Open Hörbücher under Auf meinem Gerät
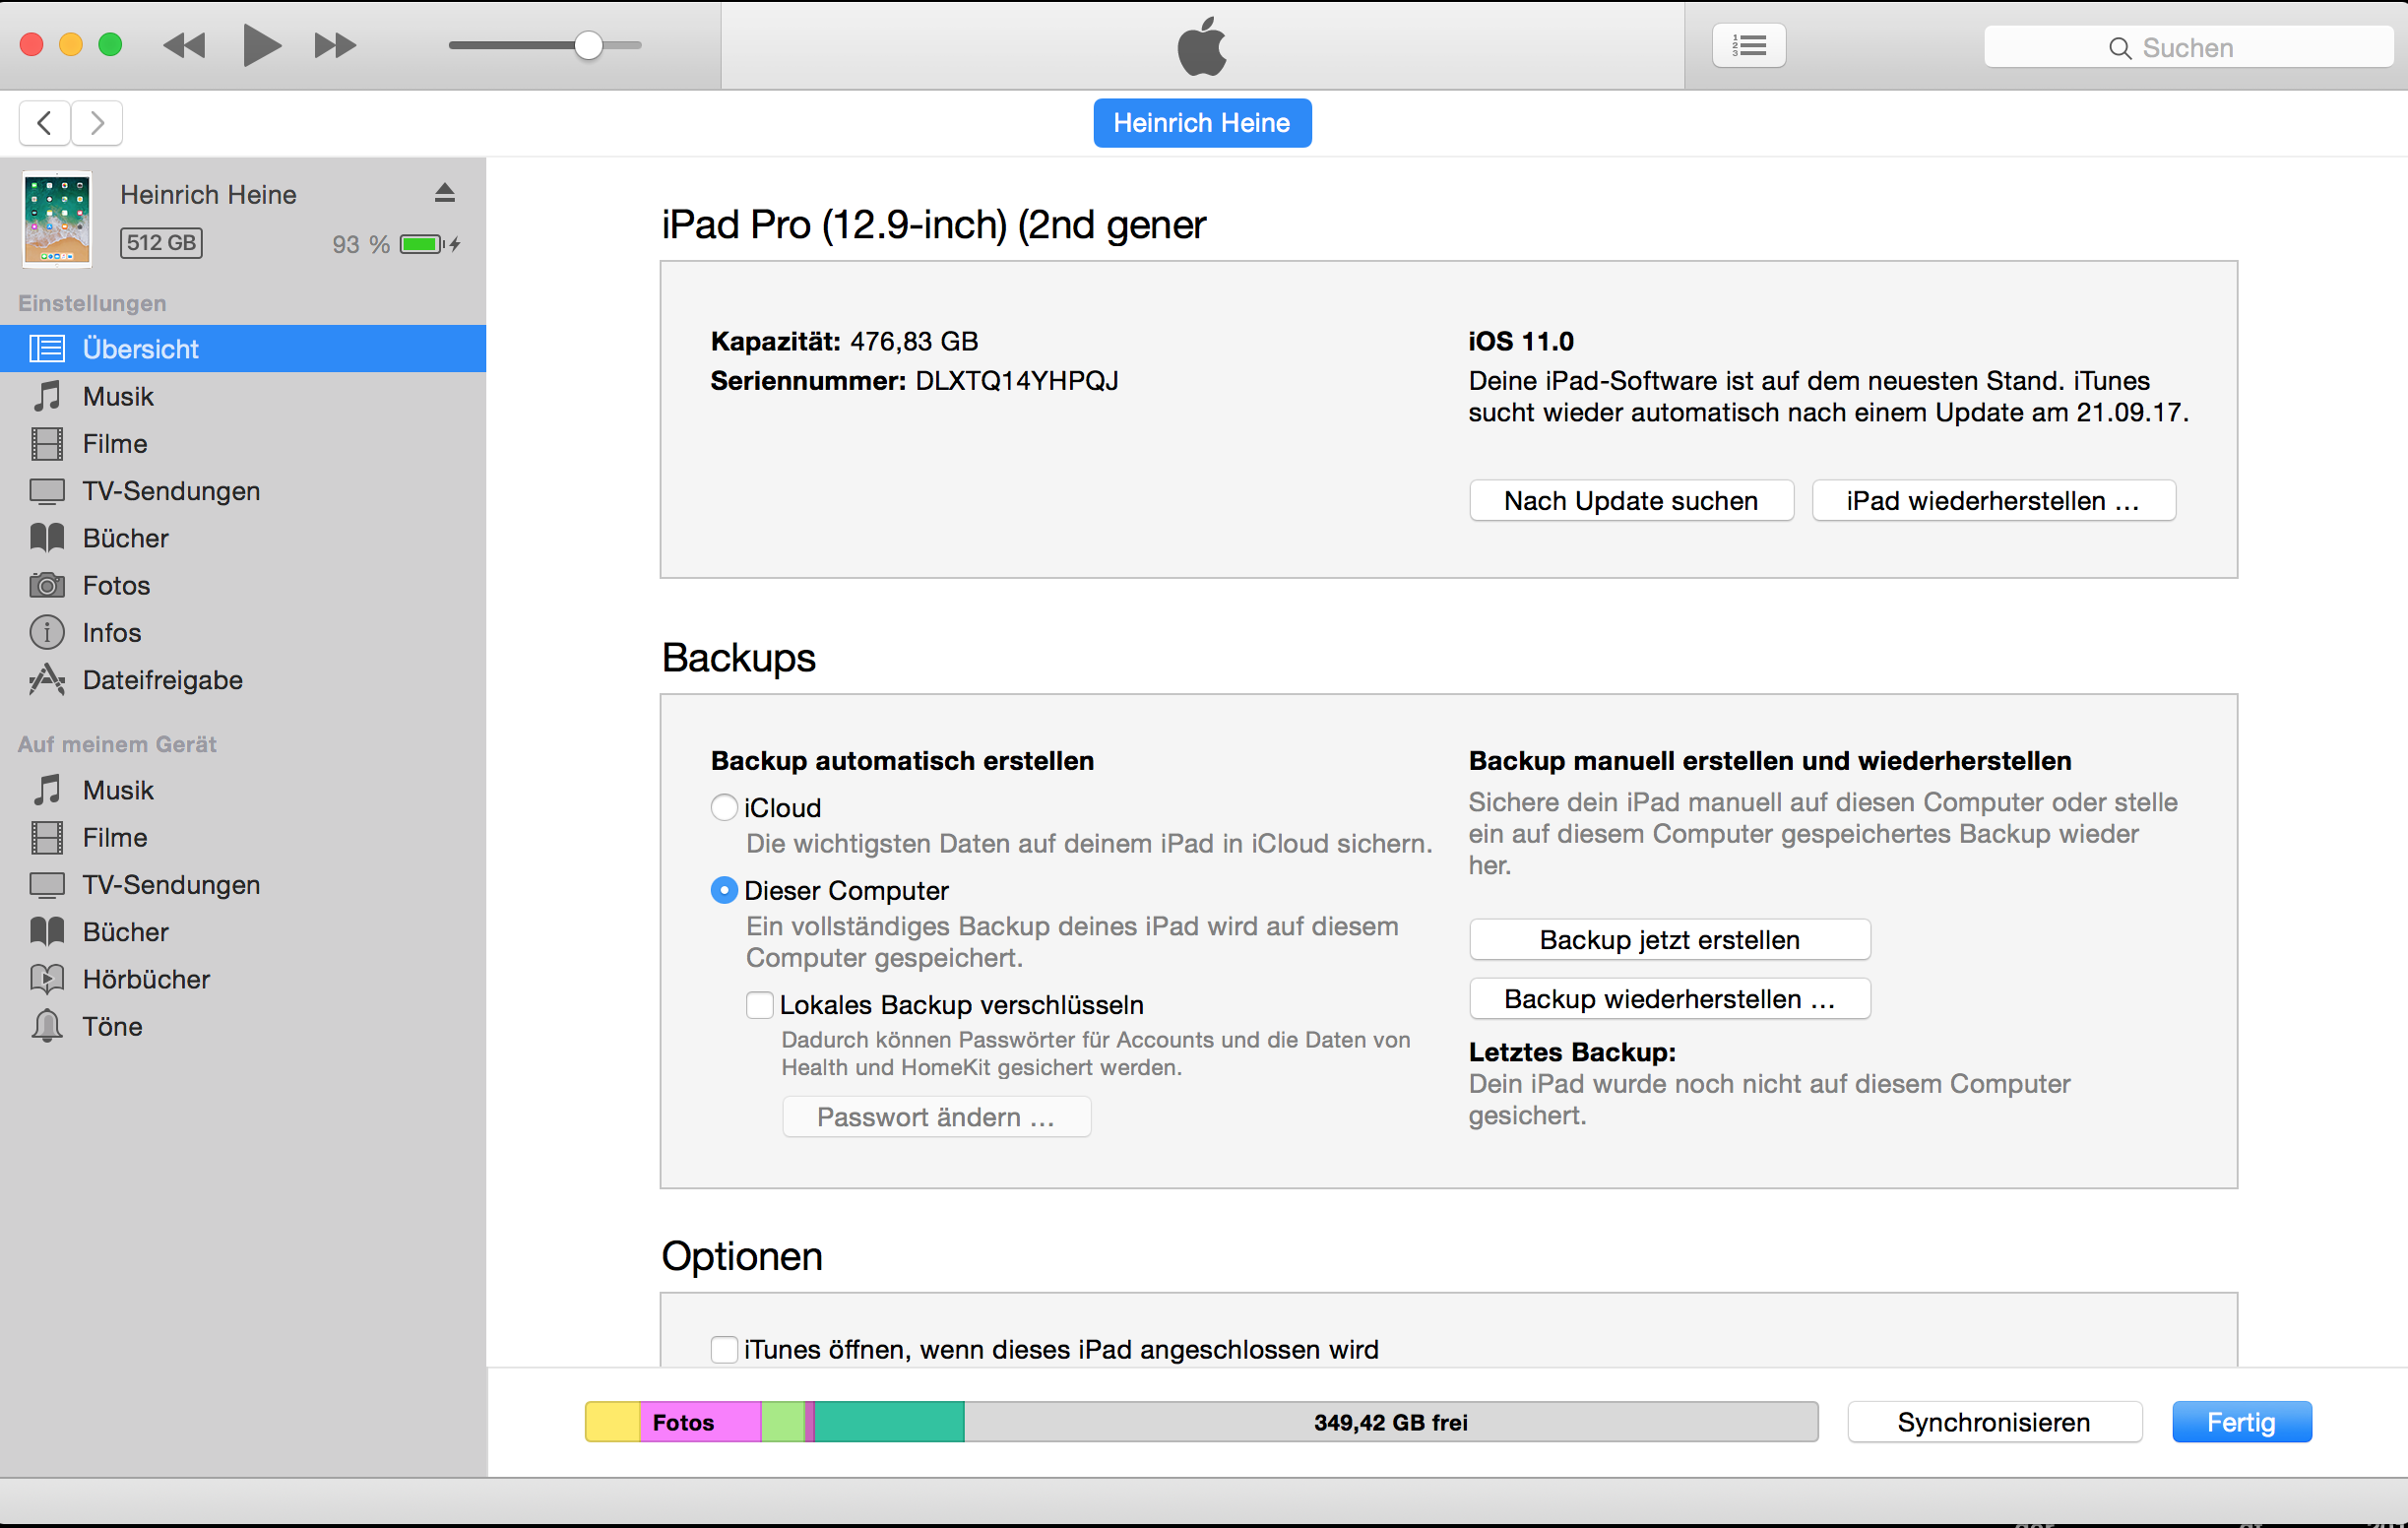2408x1528 pixels. pyautogui.click(x=146, y=979)
